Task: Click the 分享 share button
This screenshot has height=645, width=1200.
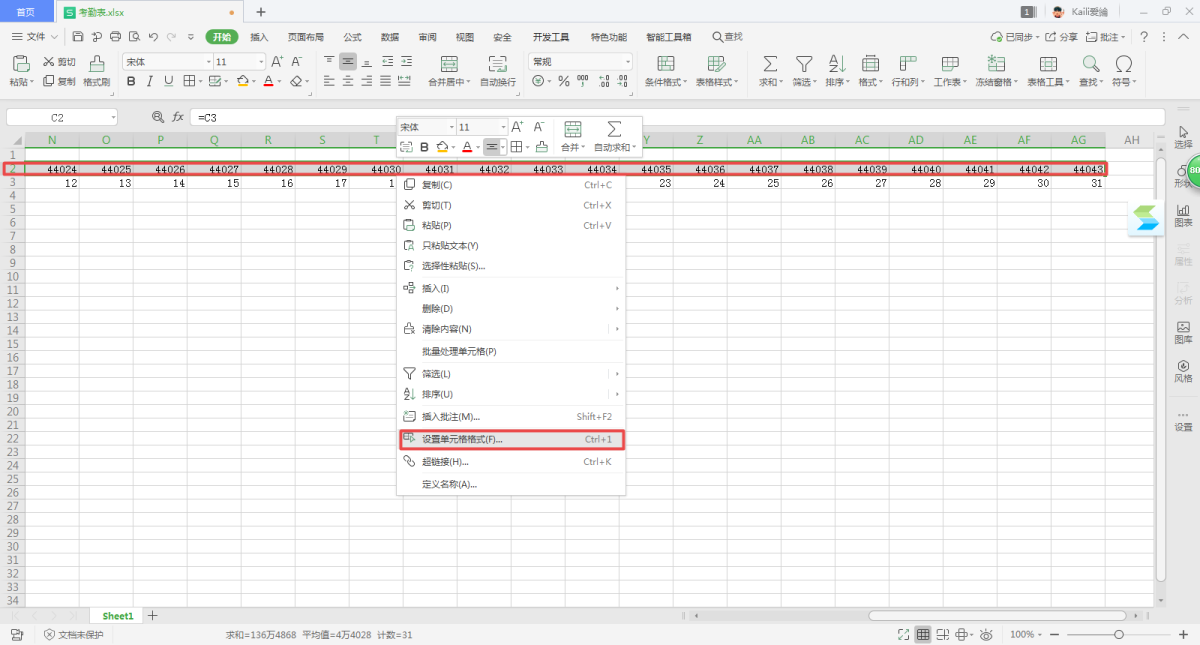Action: coord(1062,37)
